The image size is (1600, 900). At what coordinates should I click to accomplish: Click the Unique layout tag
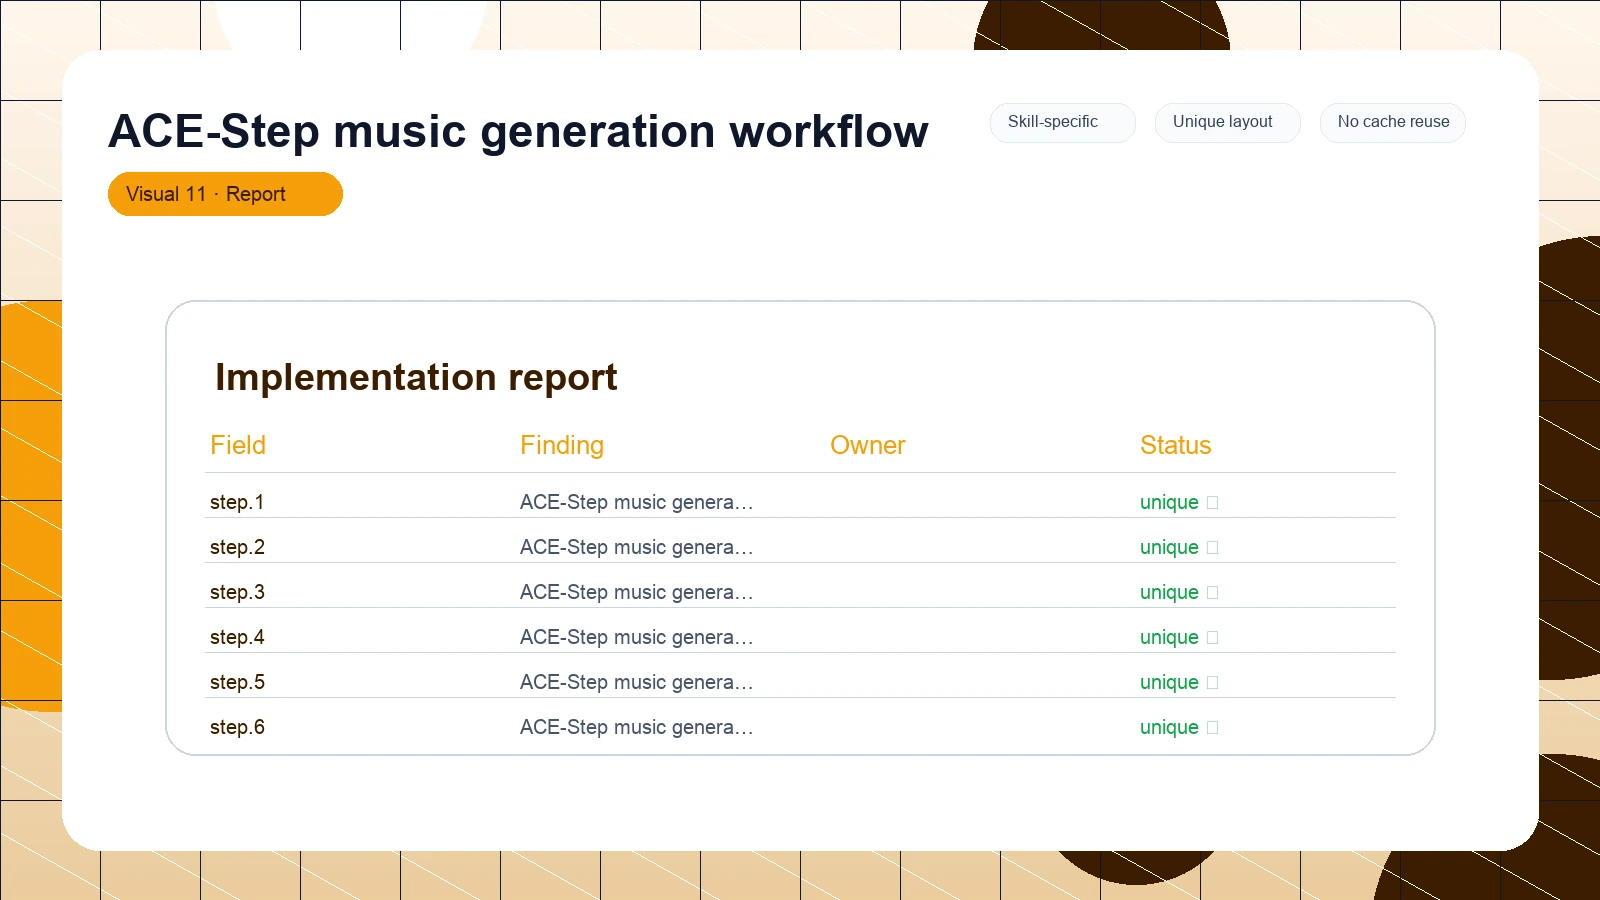(x=1227, y=122)
